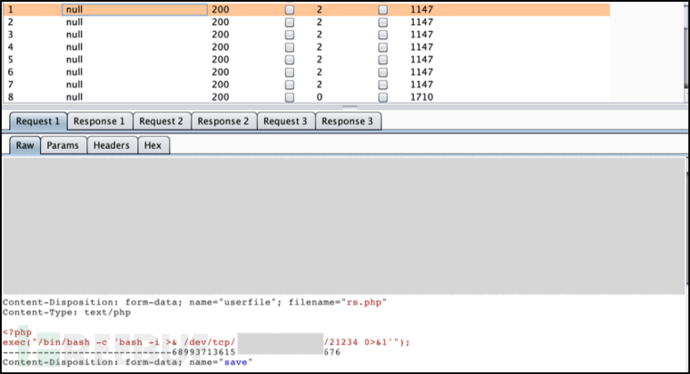Switch to the Response 1 tab
Screen dimensions: 690x374
click(99, 121)
